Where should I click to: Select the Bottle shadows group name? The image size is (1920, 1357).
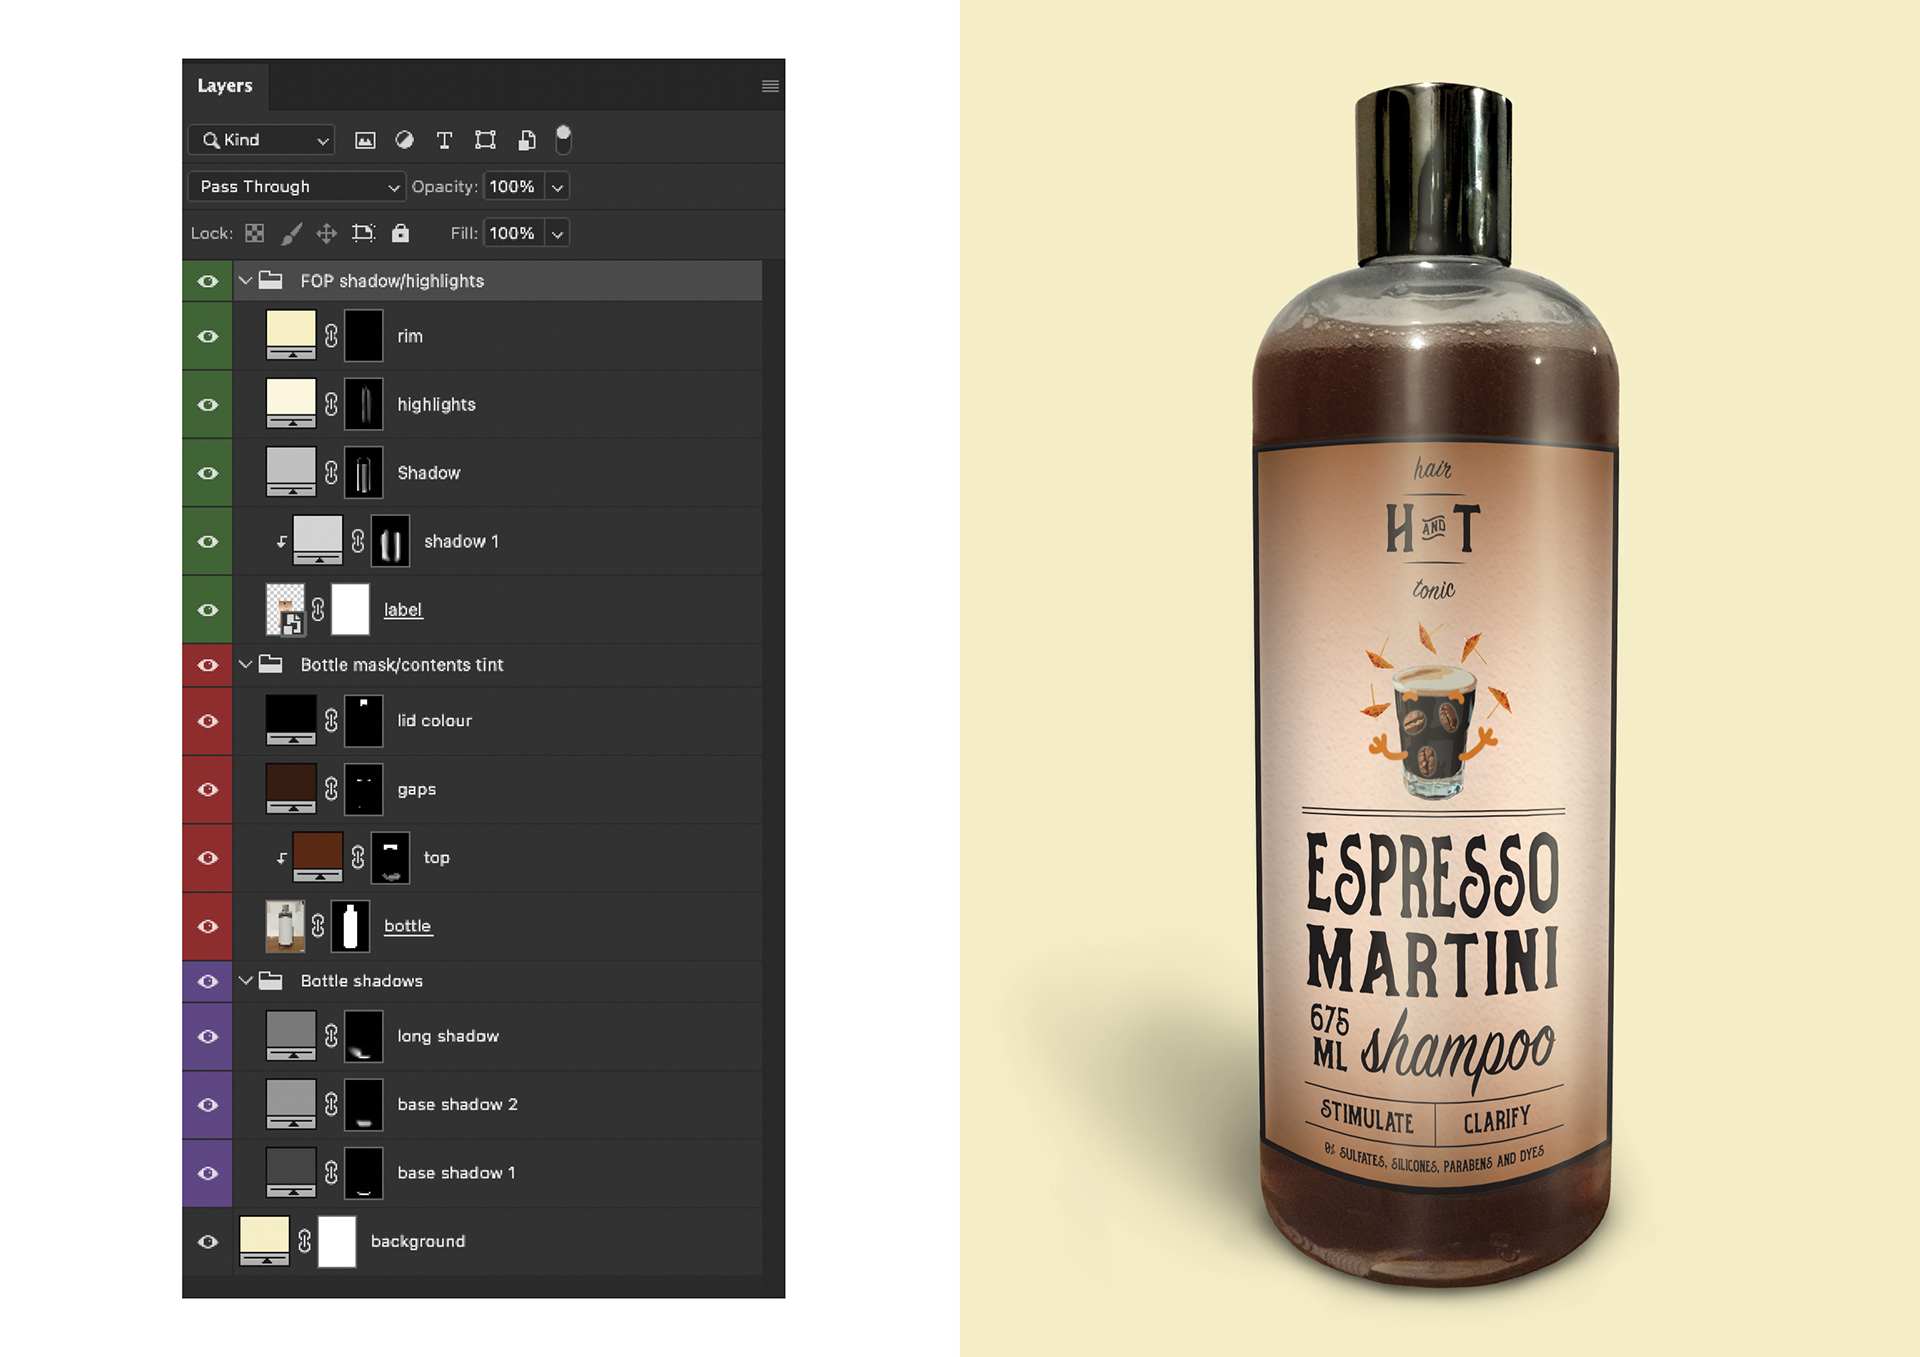362,981
